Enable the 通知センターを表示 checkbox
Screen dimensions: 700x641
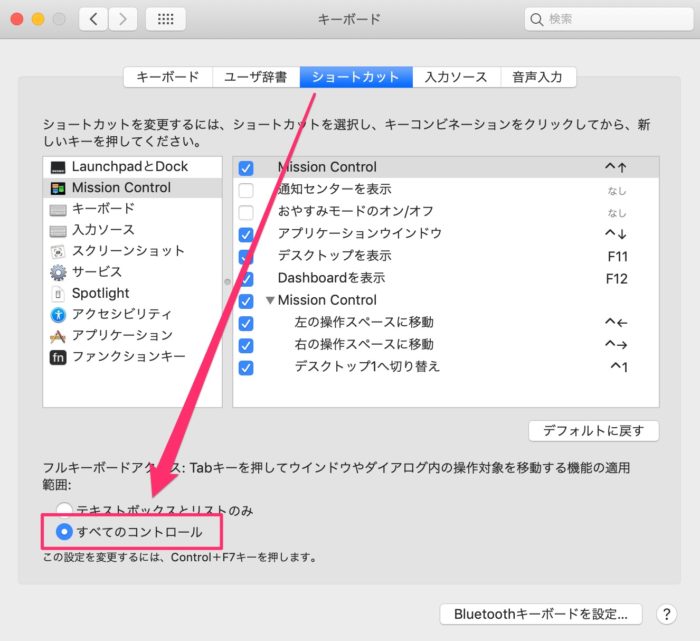pos(246,189)
